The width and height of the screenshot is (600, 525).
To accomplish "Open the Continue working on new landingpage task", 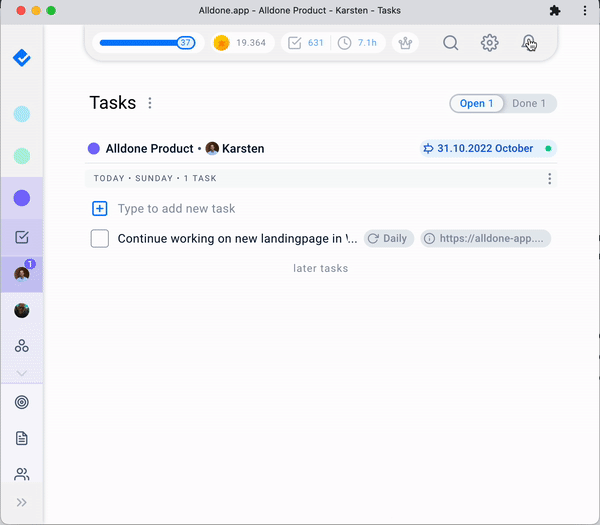I will 237,239.
